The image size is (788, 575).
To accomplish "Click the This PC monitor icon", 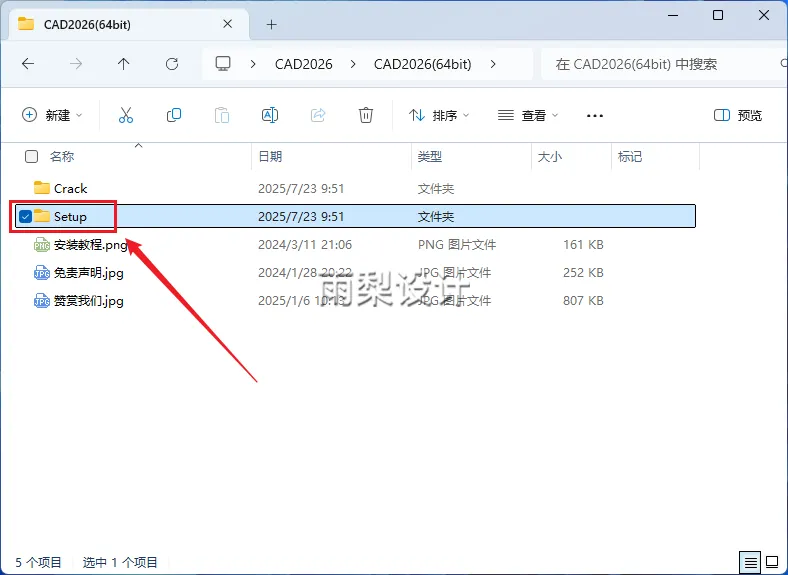I will tap(223, 64).
